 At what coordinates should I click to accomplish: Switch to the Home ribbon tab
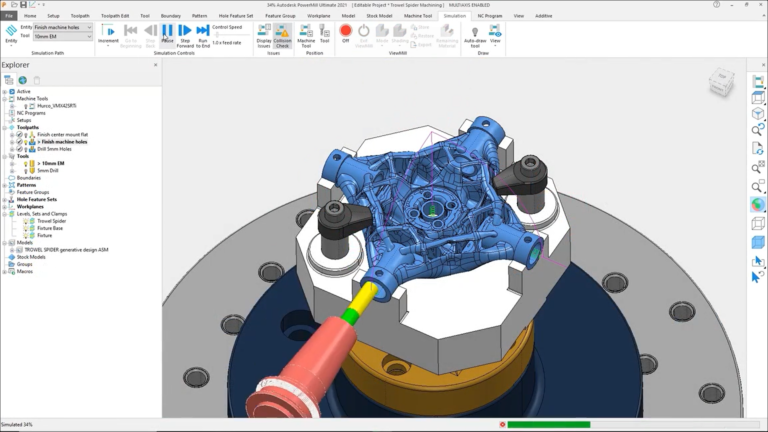30,16
